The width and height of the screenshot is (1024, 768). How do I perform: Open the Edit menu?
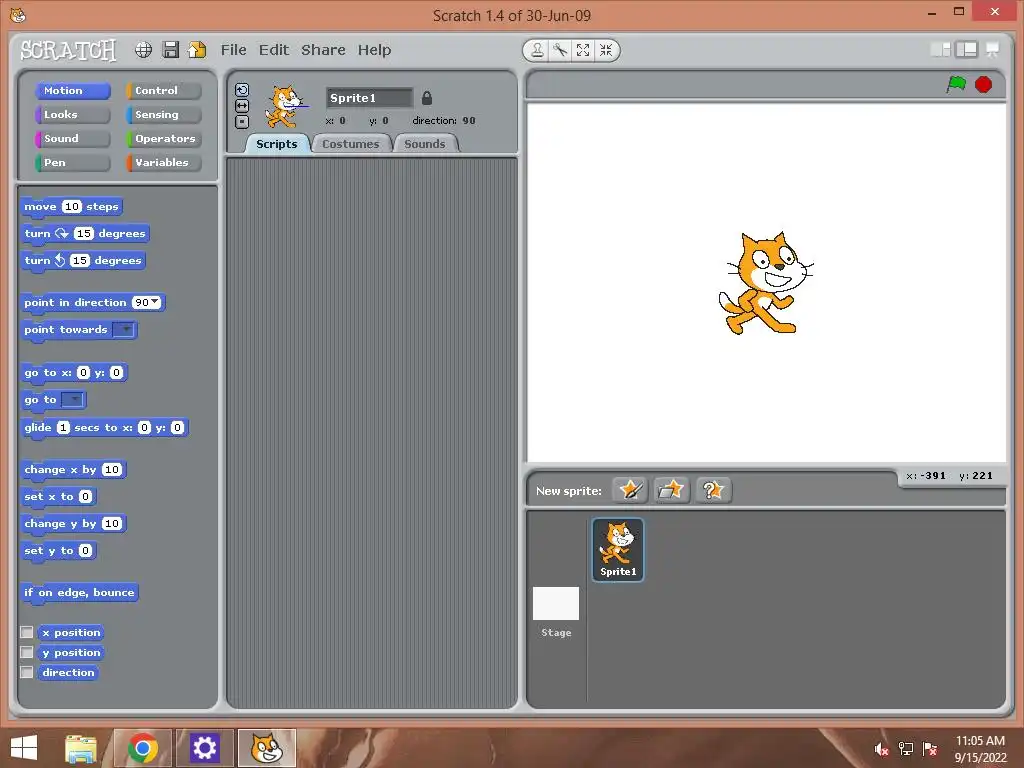[274, 50]
